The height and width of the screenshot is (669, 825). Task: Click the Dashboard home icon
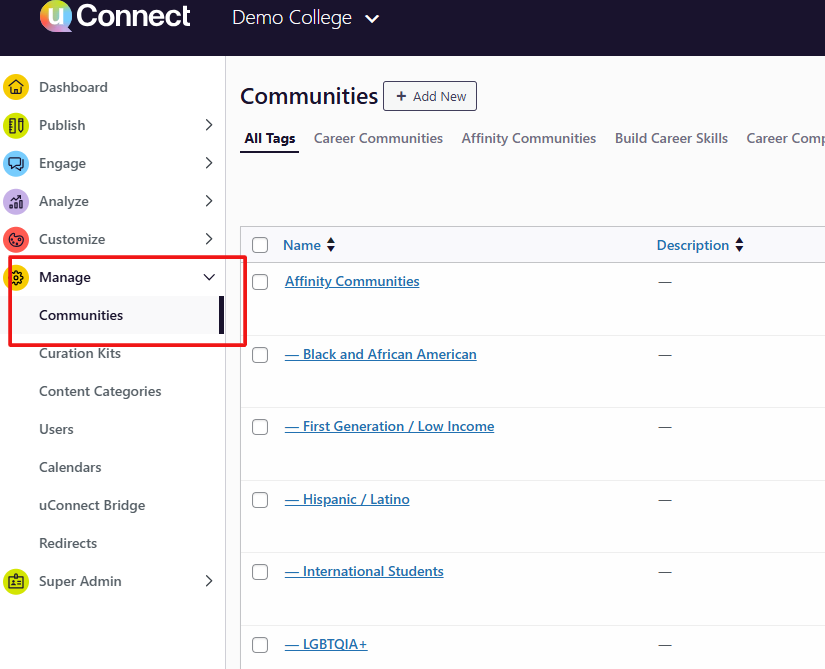16,87
